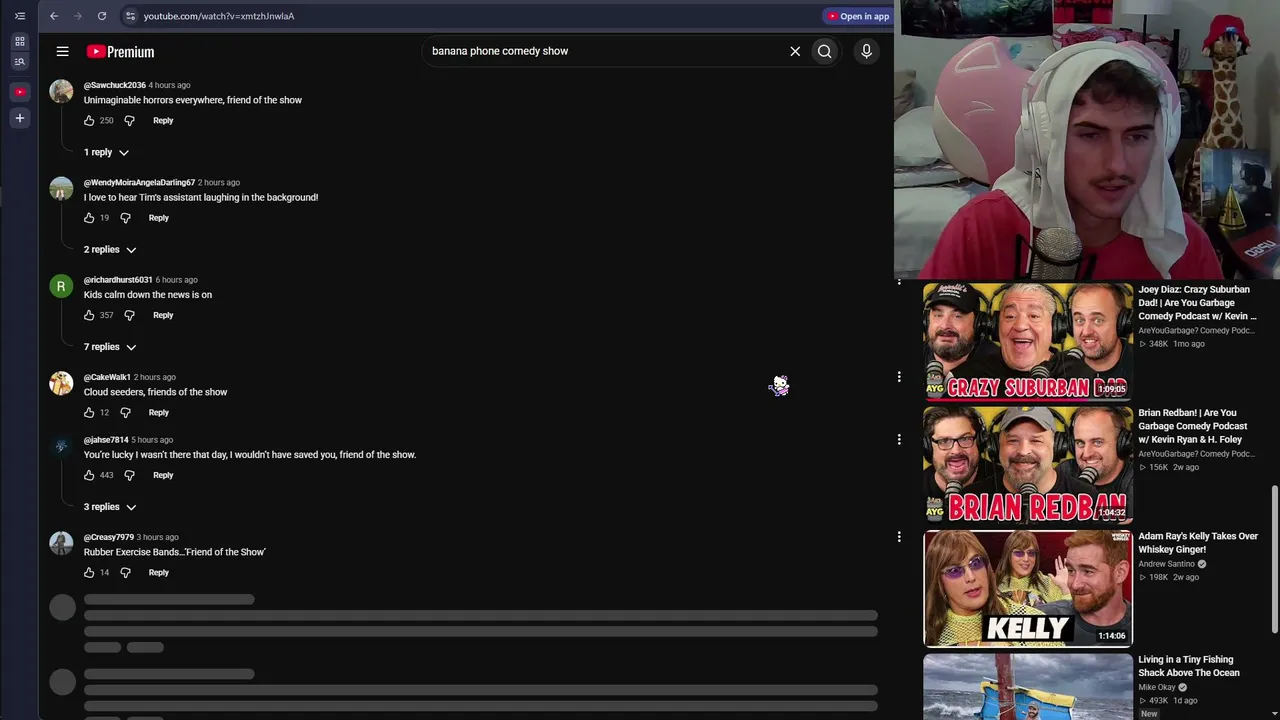Like the comment by @Creasy7979

89,572
